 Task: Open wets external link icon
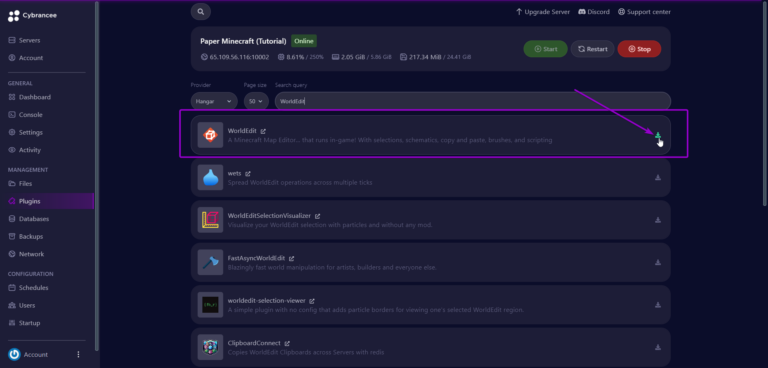(248, 173)
